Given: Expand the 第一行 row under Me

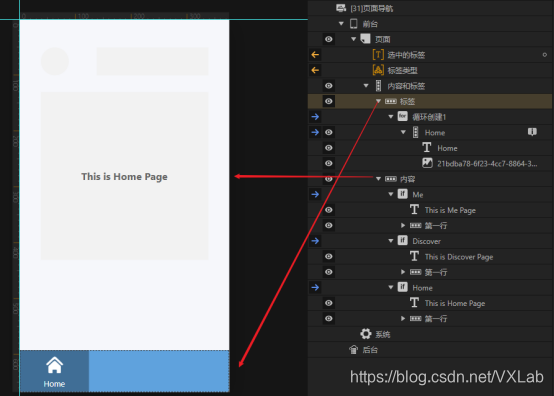Looking at the screenshot, I should click(x=403, y=225).
